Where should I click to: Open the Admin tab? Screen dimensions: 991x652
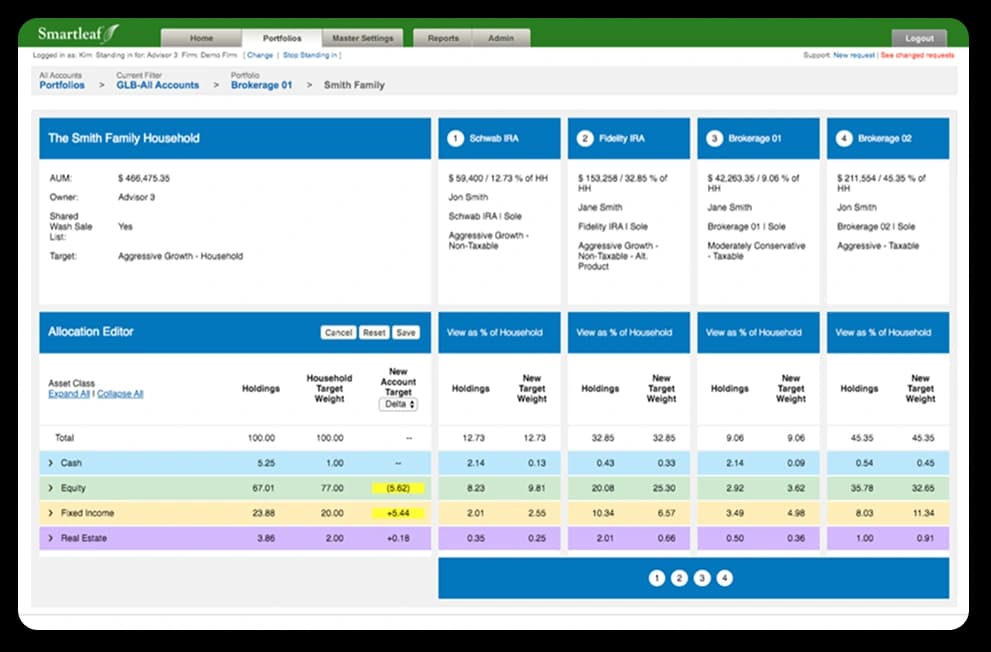501,38
